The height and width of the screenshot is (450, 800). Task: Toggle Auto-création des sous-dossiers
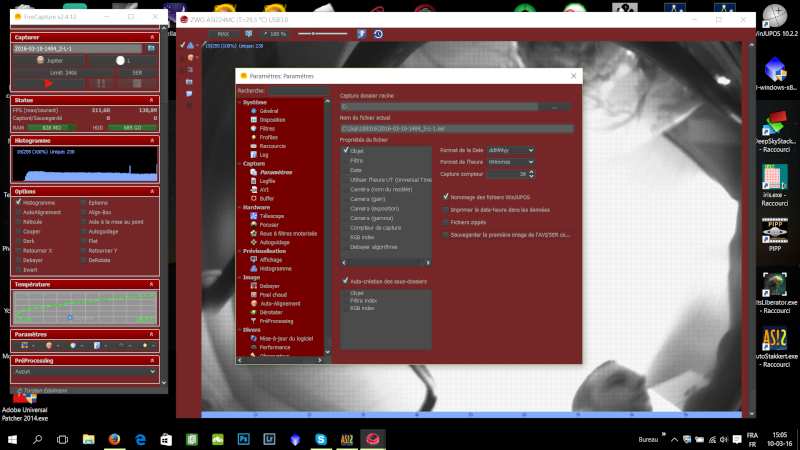tap(345, 281)
